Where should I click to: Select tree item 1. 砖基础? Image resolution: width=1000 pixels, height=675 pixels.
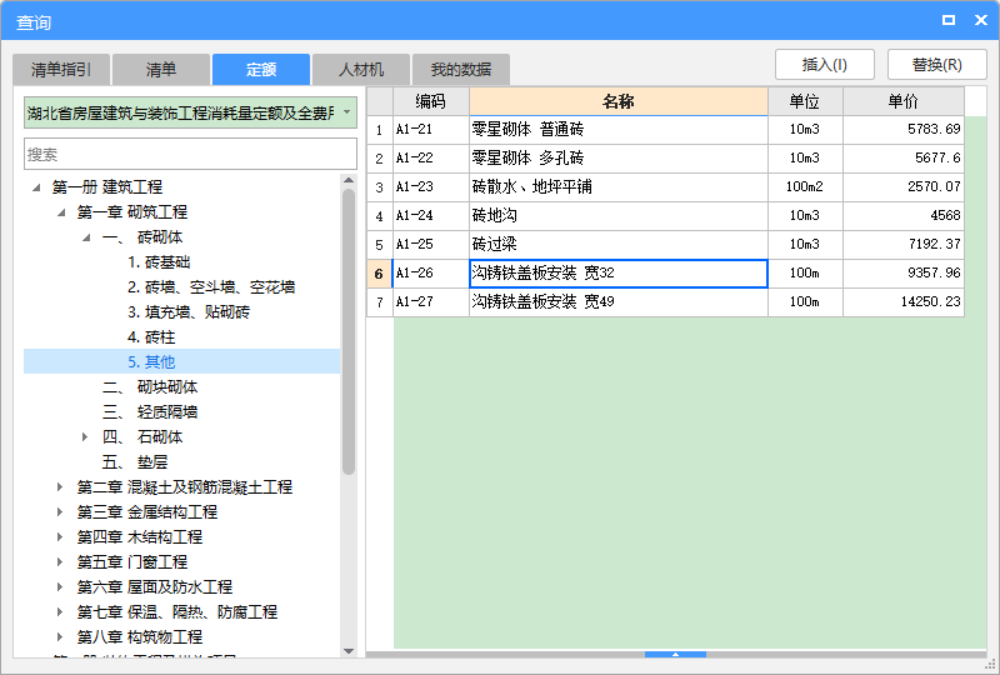159,262
